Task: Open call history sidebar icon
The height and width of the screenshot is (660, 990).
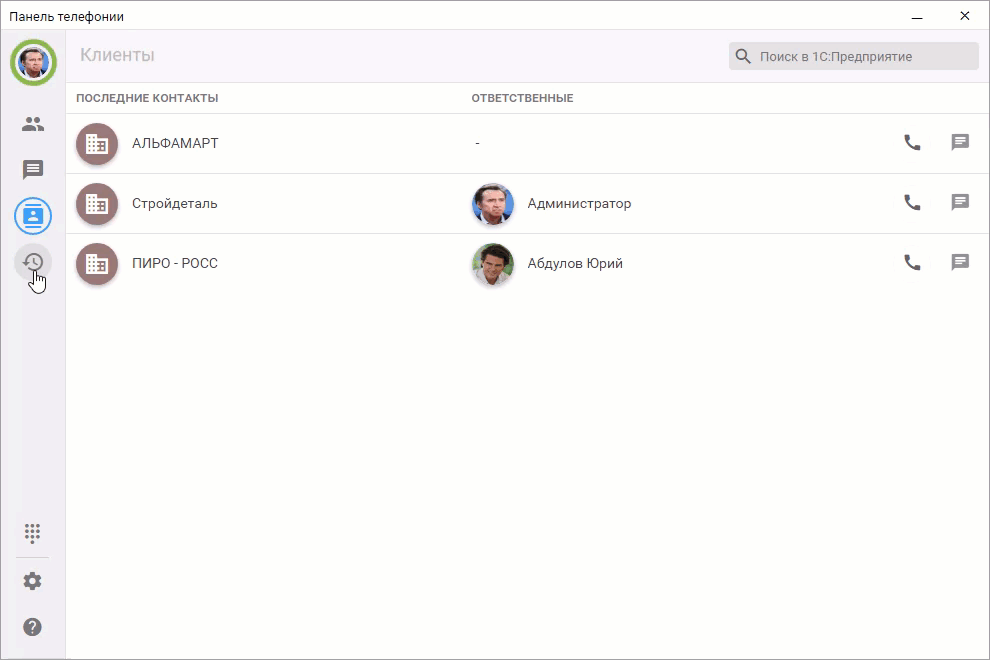Action: click(x=33, y=262)
